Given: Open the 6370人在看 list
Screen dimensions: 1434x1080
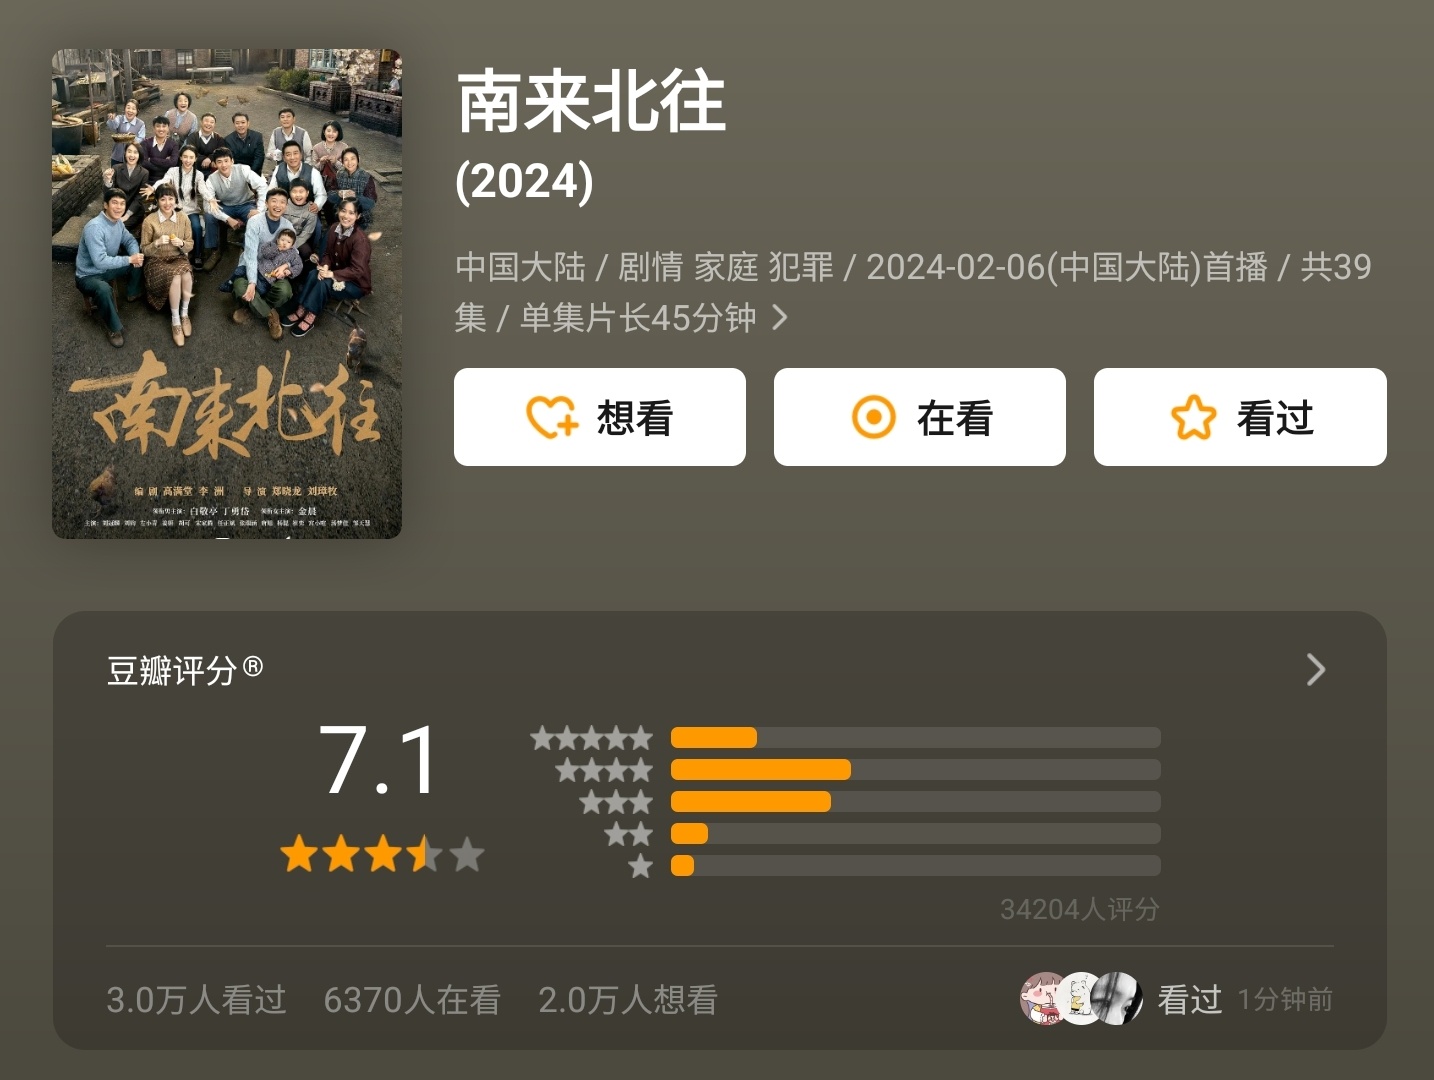Looking at the screenshot, I should (412, 999).
